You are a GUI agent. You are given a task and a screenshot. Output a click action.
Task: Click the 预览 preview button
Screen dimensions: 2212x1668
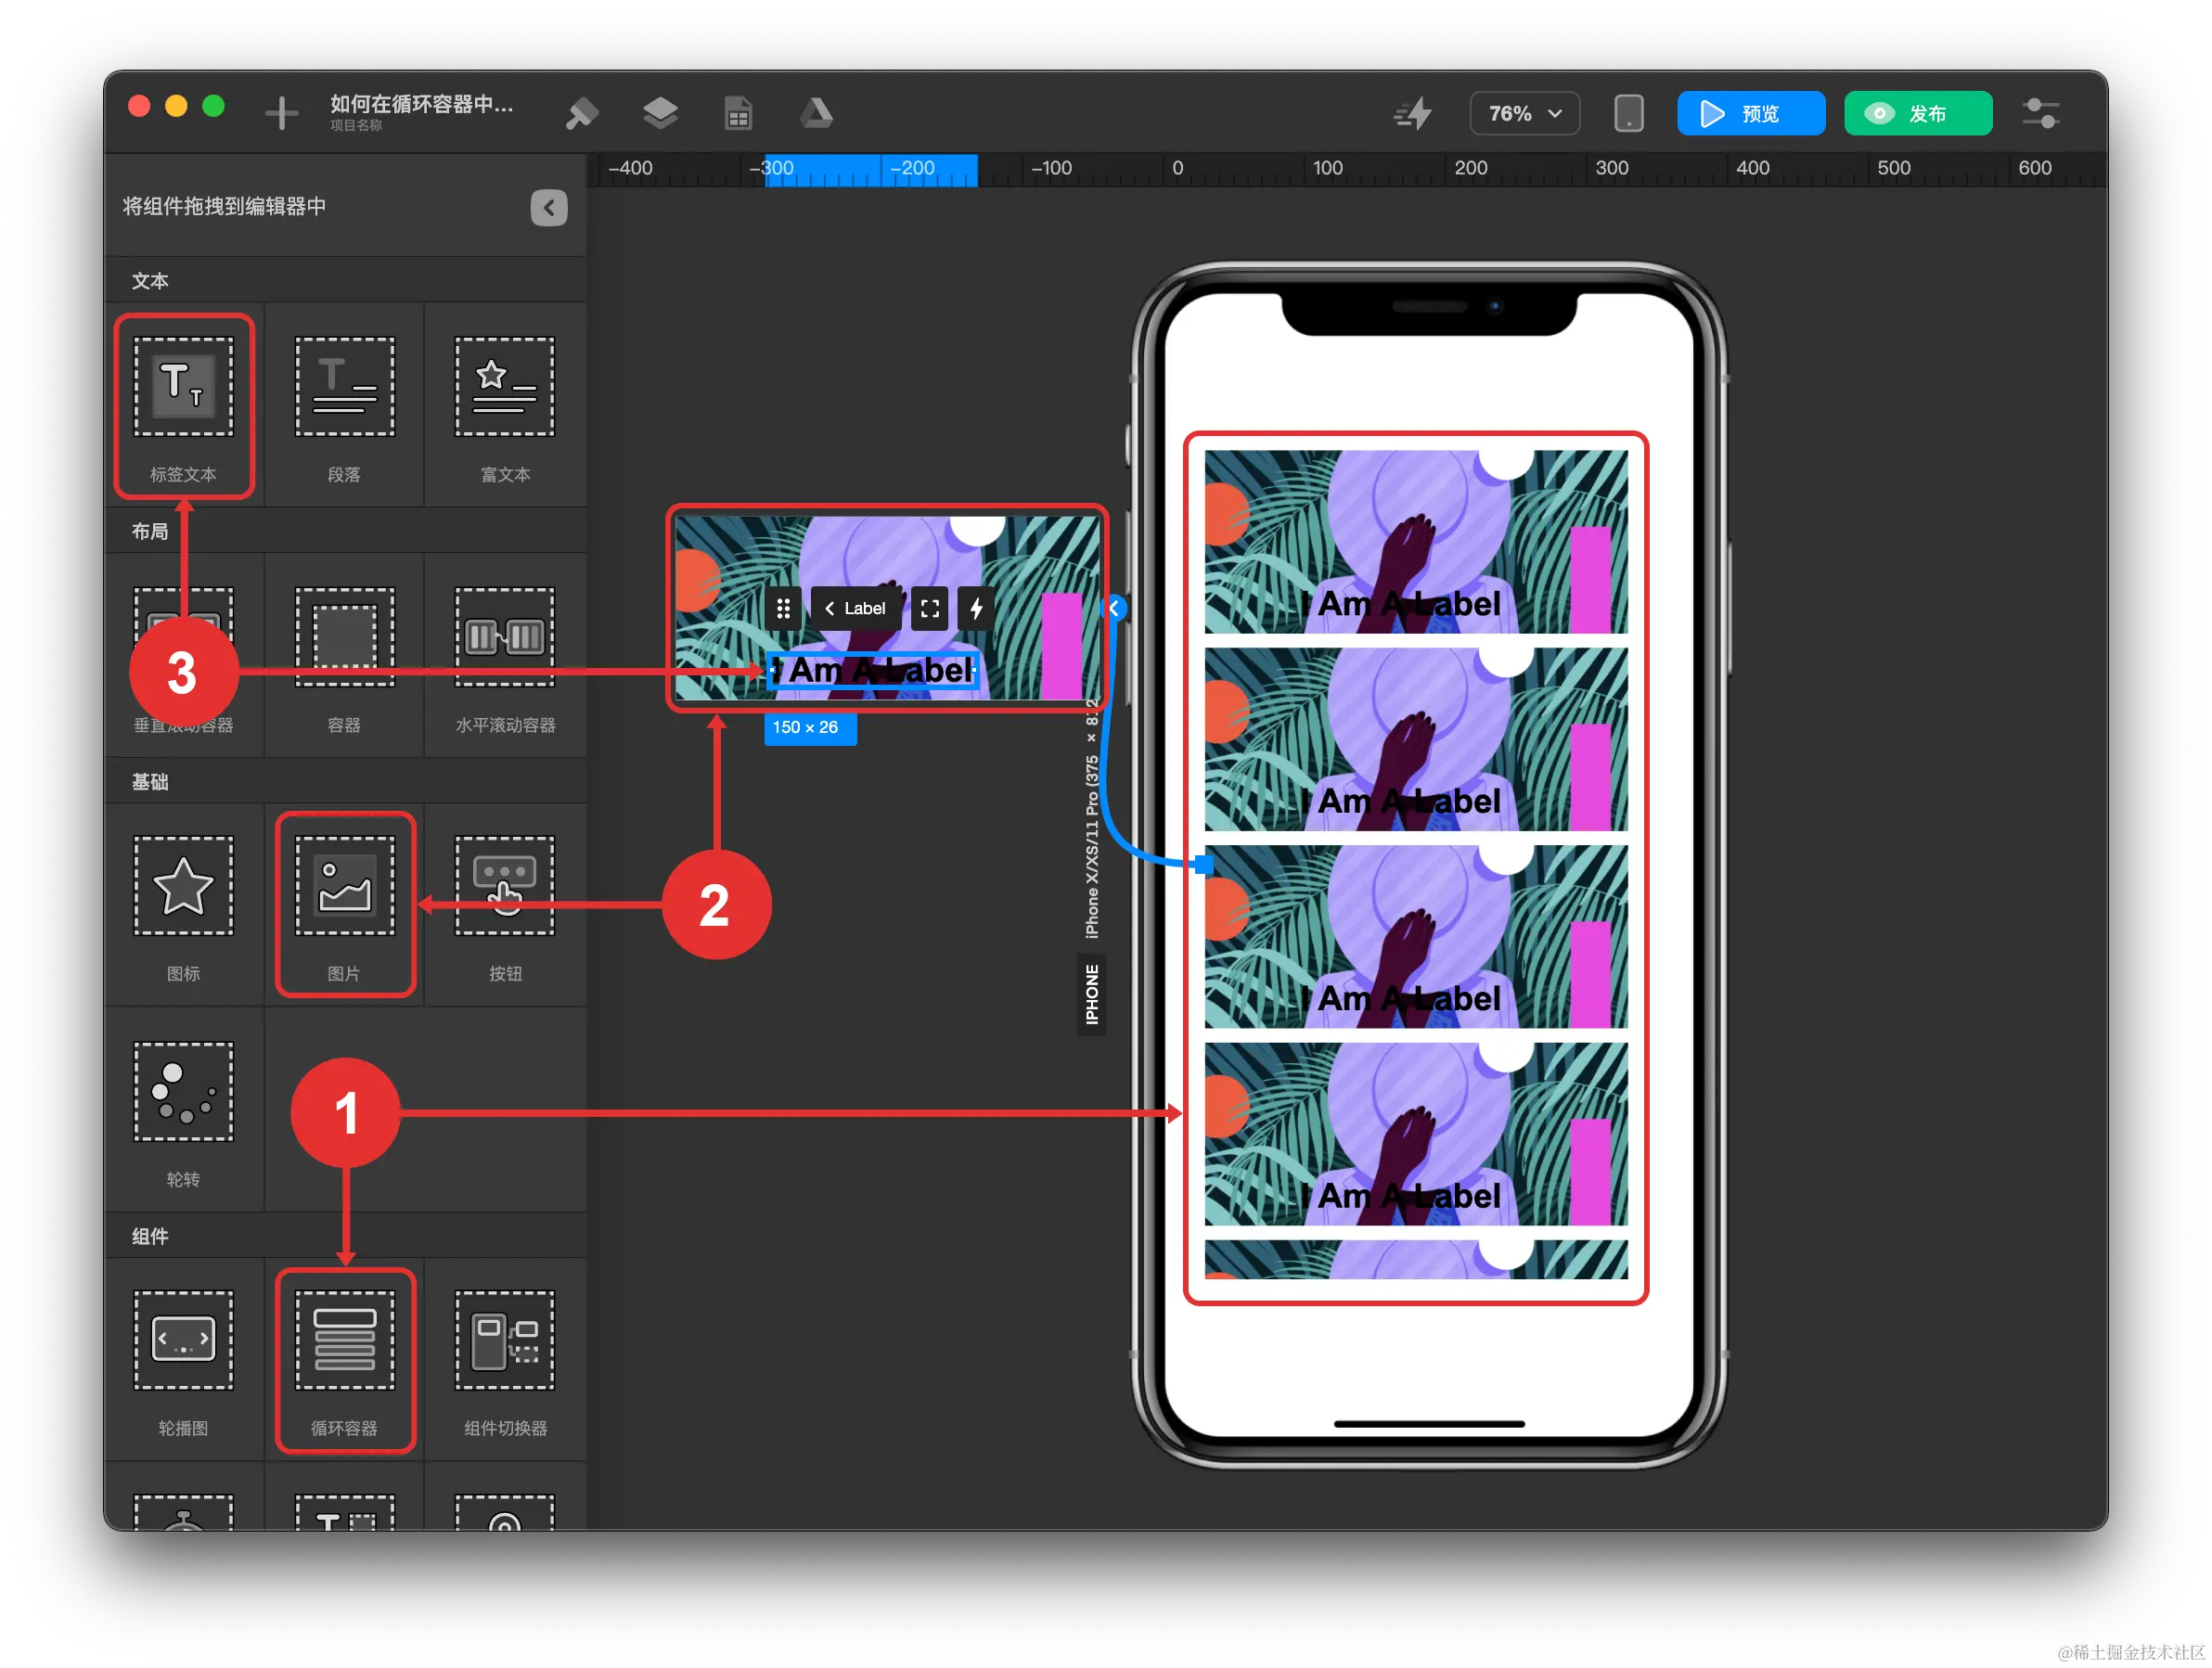[1750, 113]
